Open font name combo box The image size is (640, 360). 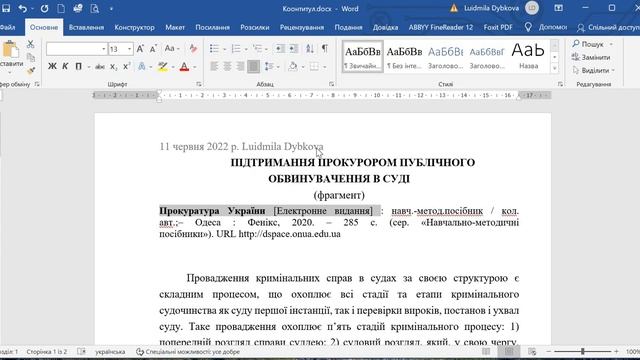76,49
